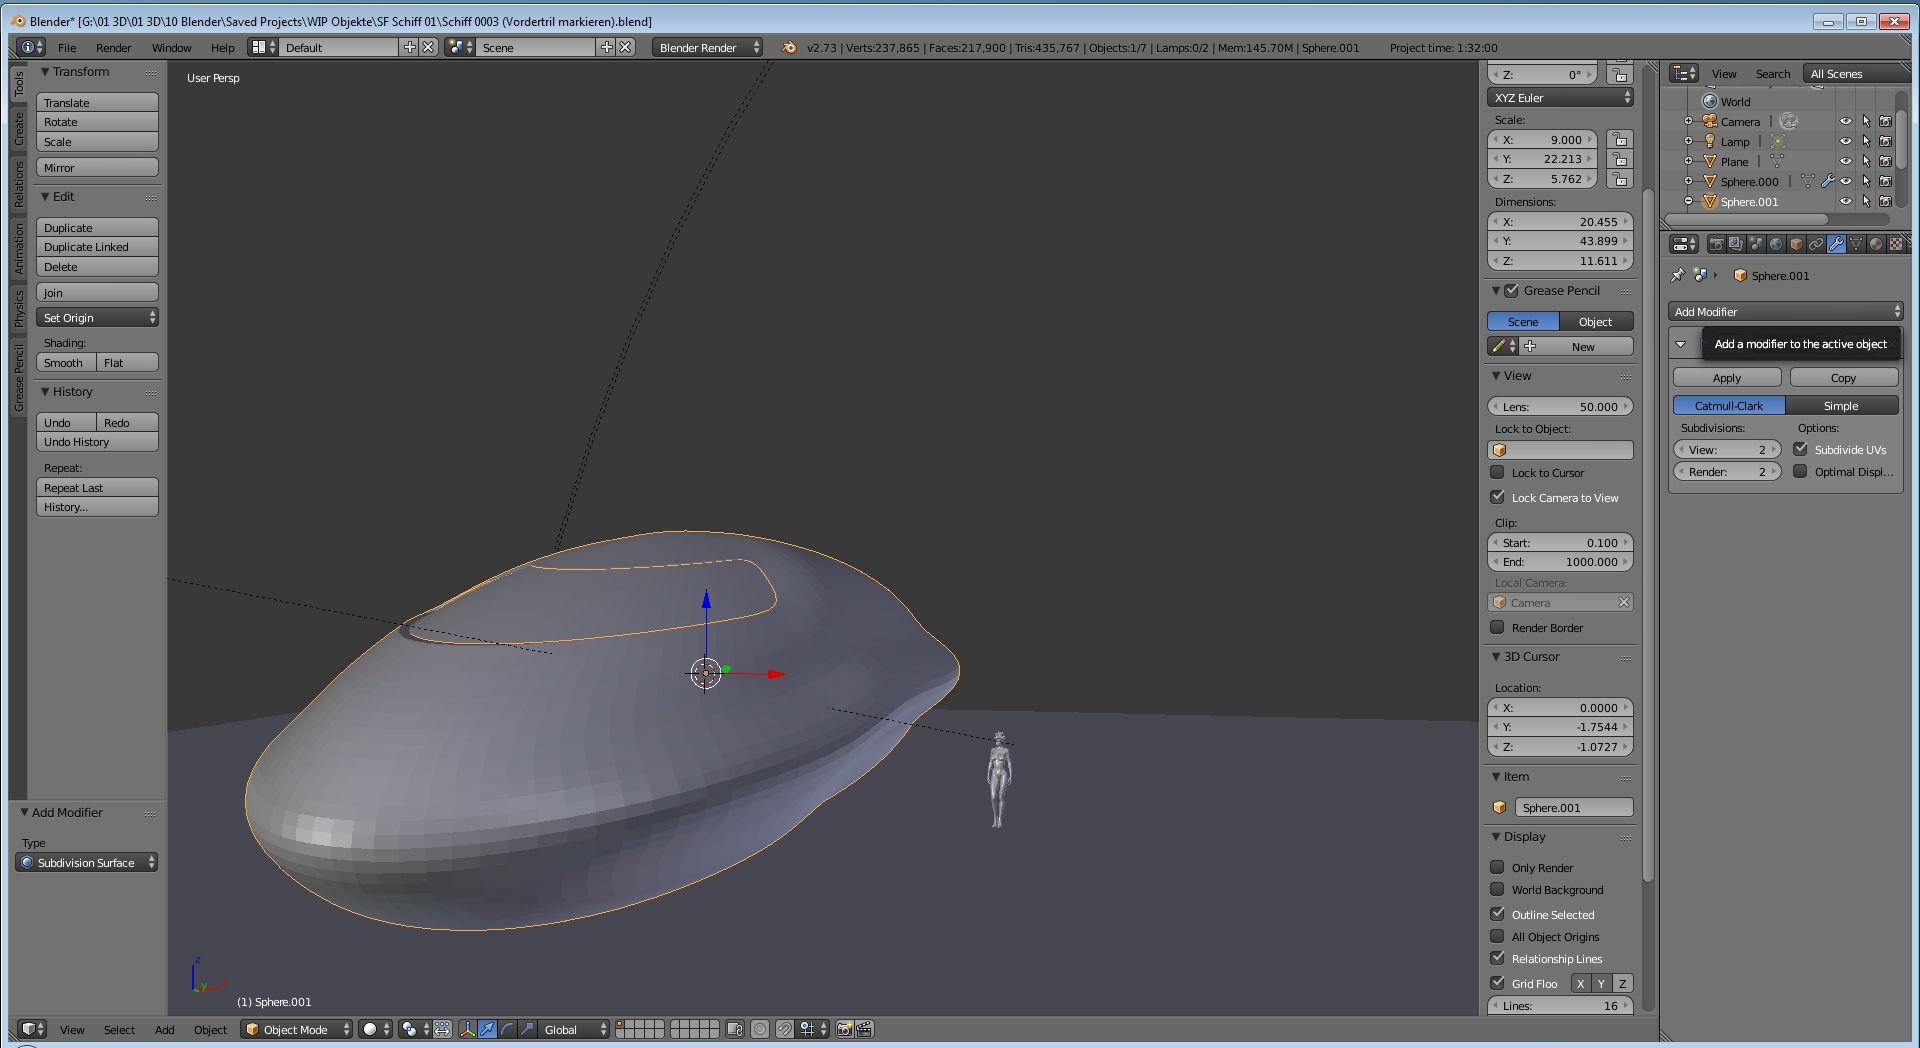Click the Lens focal length field
This screenshot has width=1920, height=1048.
(1560, 407)
